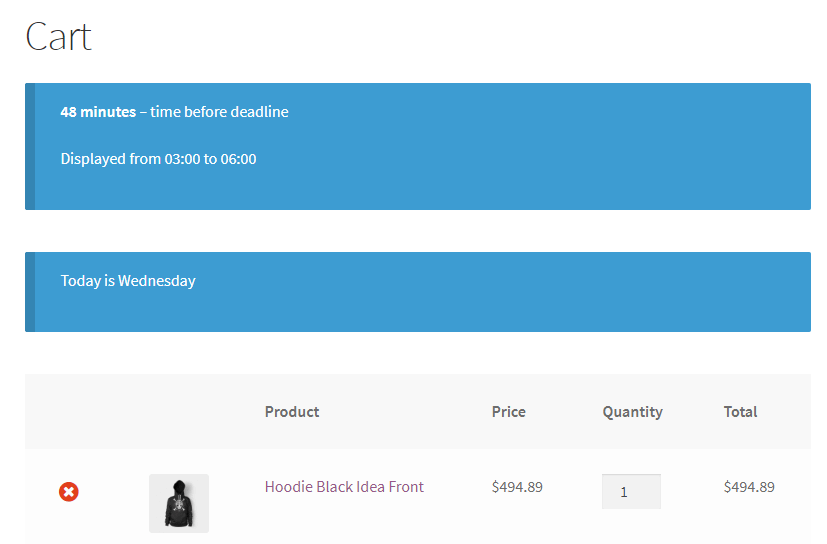
Task: Click the $494.89 value under Price
Action: [x=517, y=487]
